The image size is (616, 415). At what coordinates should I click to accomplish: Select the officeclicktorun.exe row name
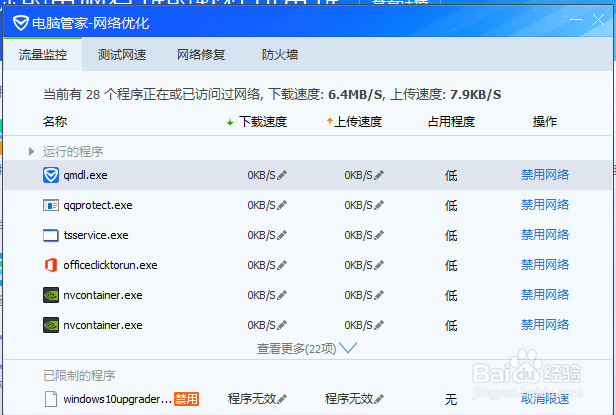[110, 265]
